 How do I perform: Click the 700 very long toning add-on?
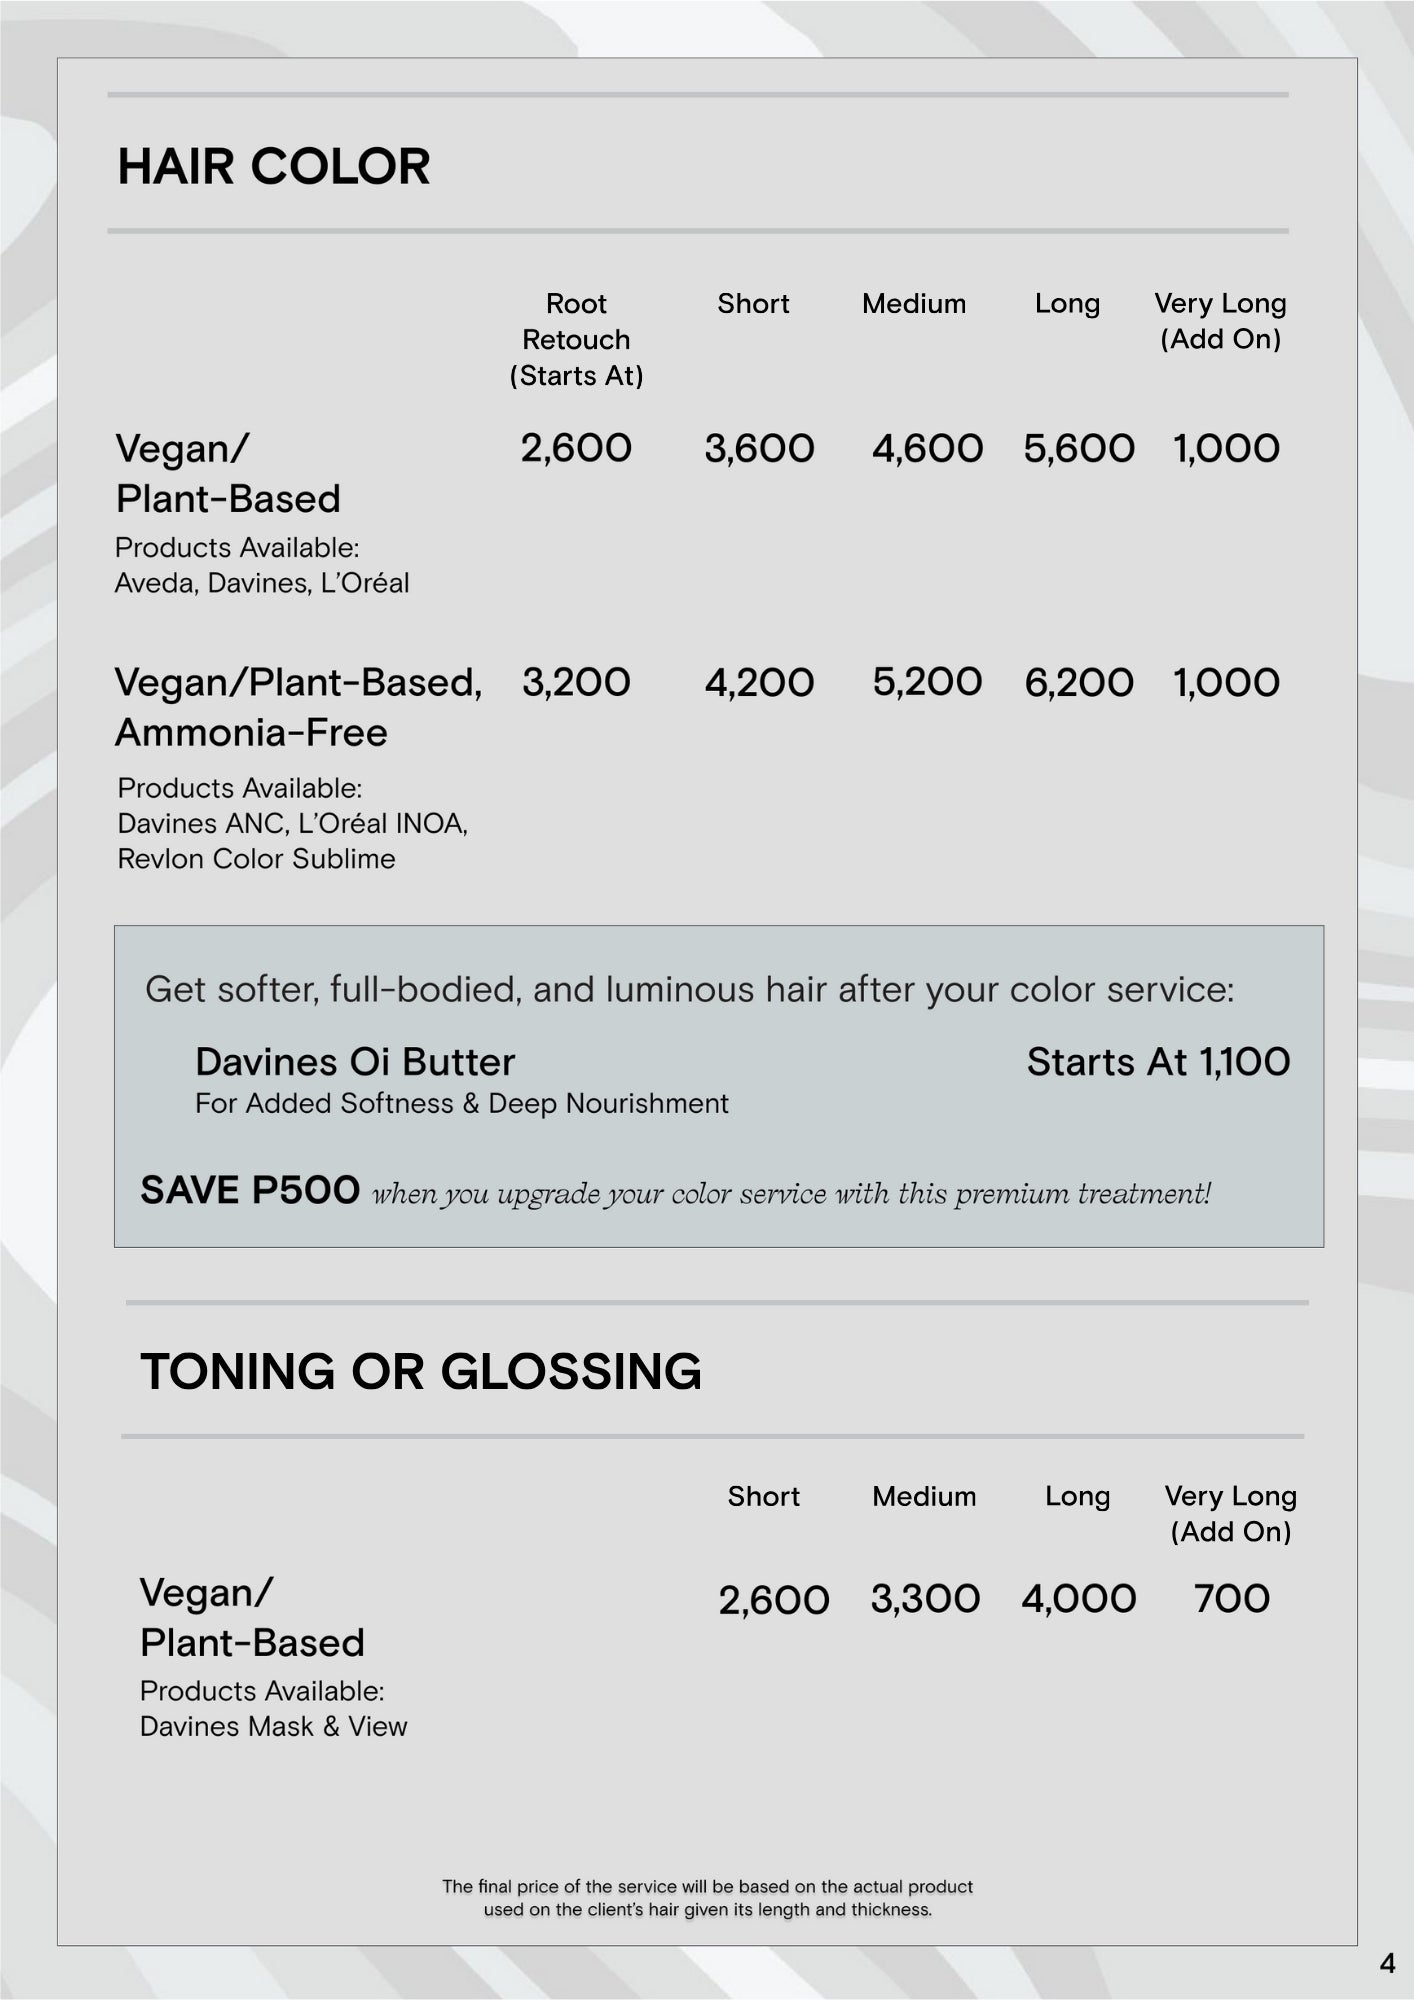[x=1231, y=1598]
